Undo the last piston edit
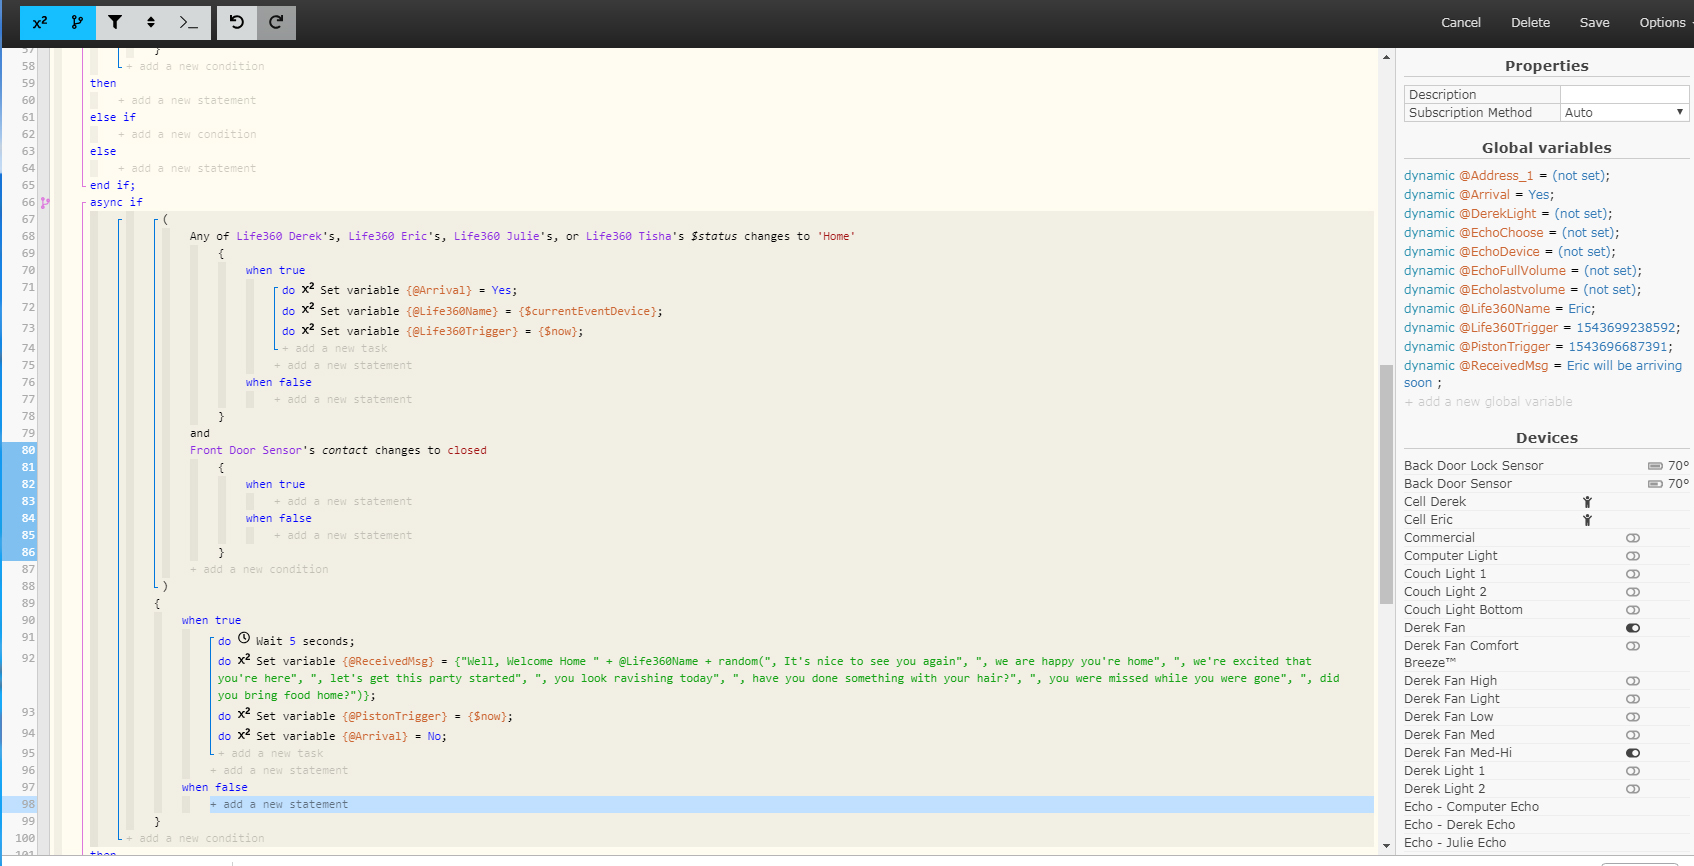The height and width of the screenshot is (866, 1694). point(237,22)
